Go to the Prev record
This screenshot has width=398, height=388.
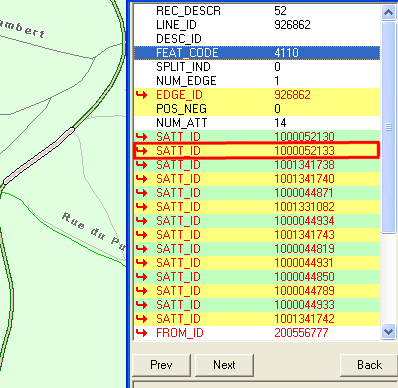[x=161, y=365]
